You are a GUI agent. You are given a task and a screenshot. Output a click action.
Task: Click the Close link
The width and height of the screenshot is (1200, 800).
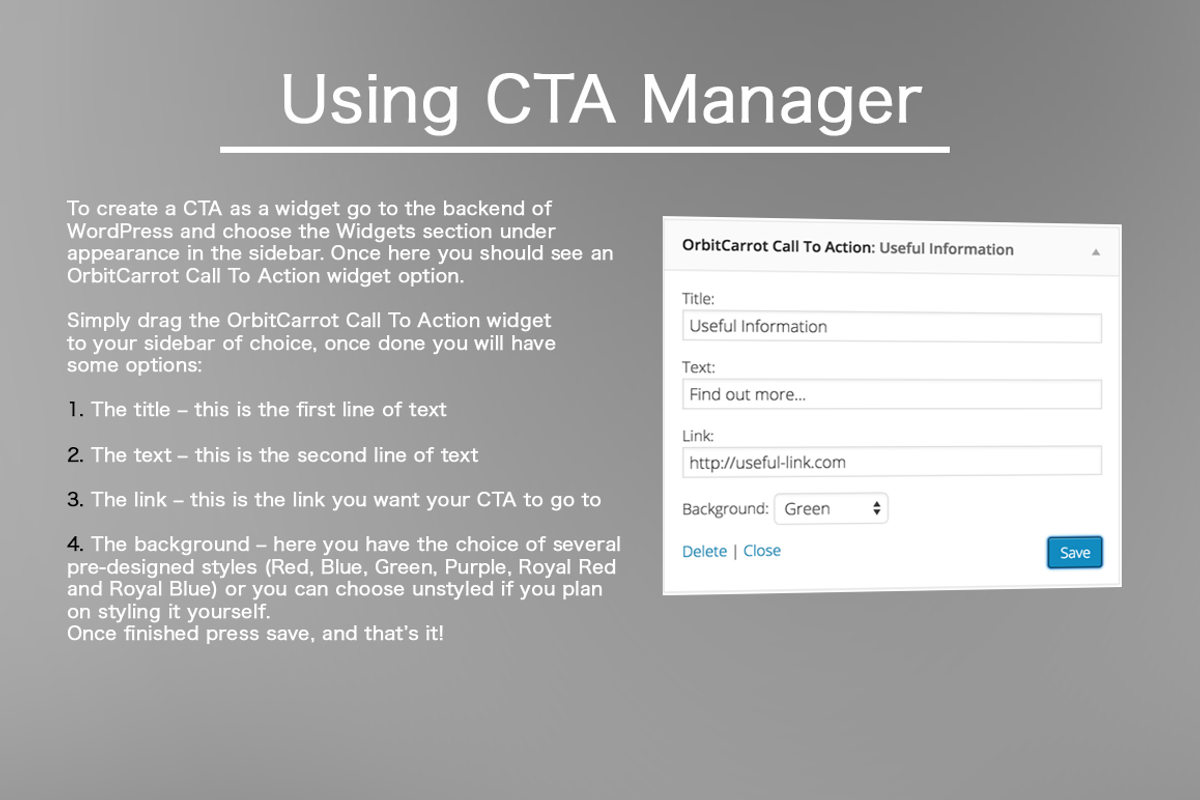click(762, 551)
